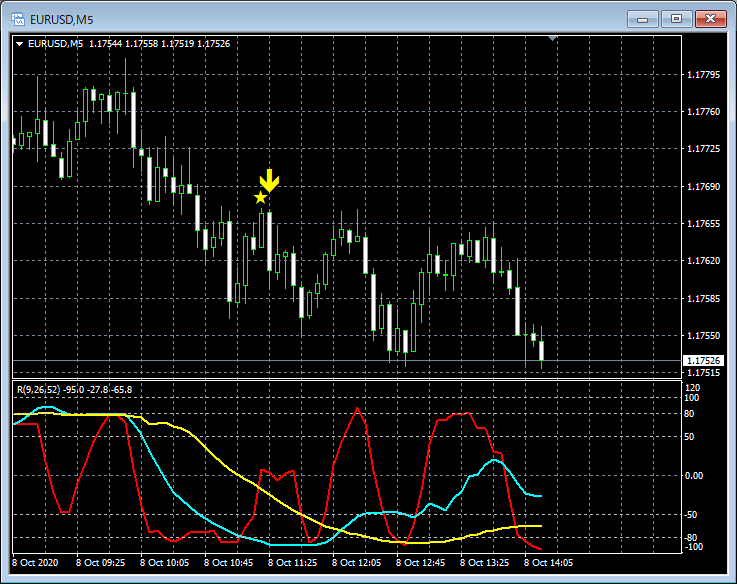Click the 1.17655 price scale label

[x=703, y=223]
